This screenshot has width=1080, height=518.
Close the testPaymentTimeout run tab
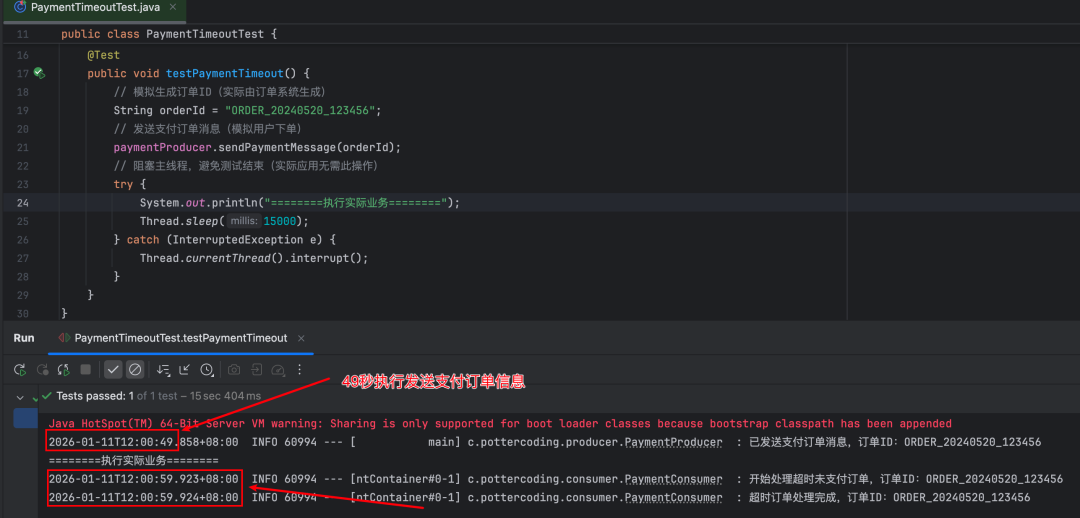[301, 338]
